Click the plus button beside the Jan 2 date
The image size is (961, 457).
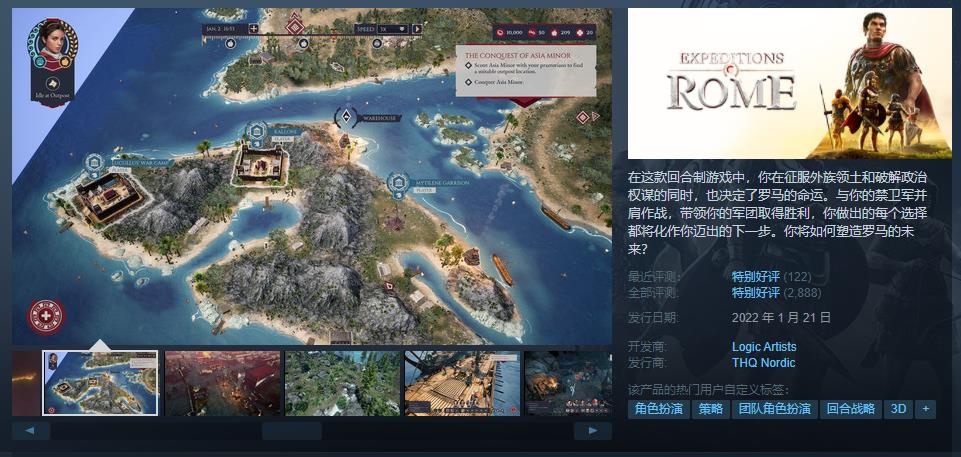coord(253,29)
